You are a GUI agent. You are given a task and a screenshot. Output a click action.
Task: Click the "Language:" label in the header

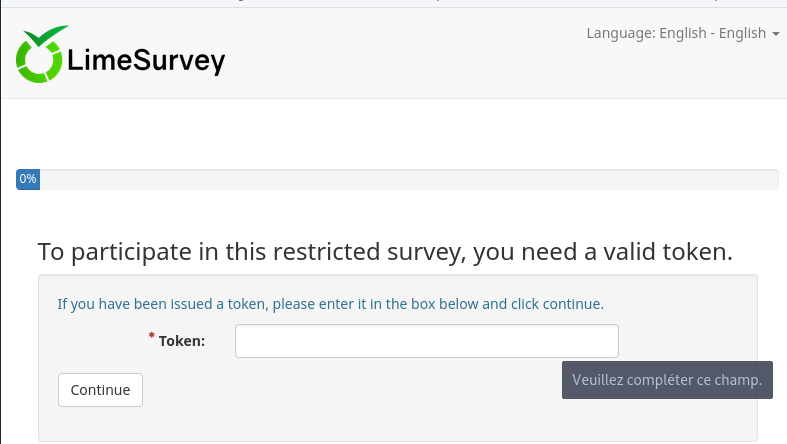pos(620,33)
